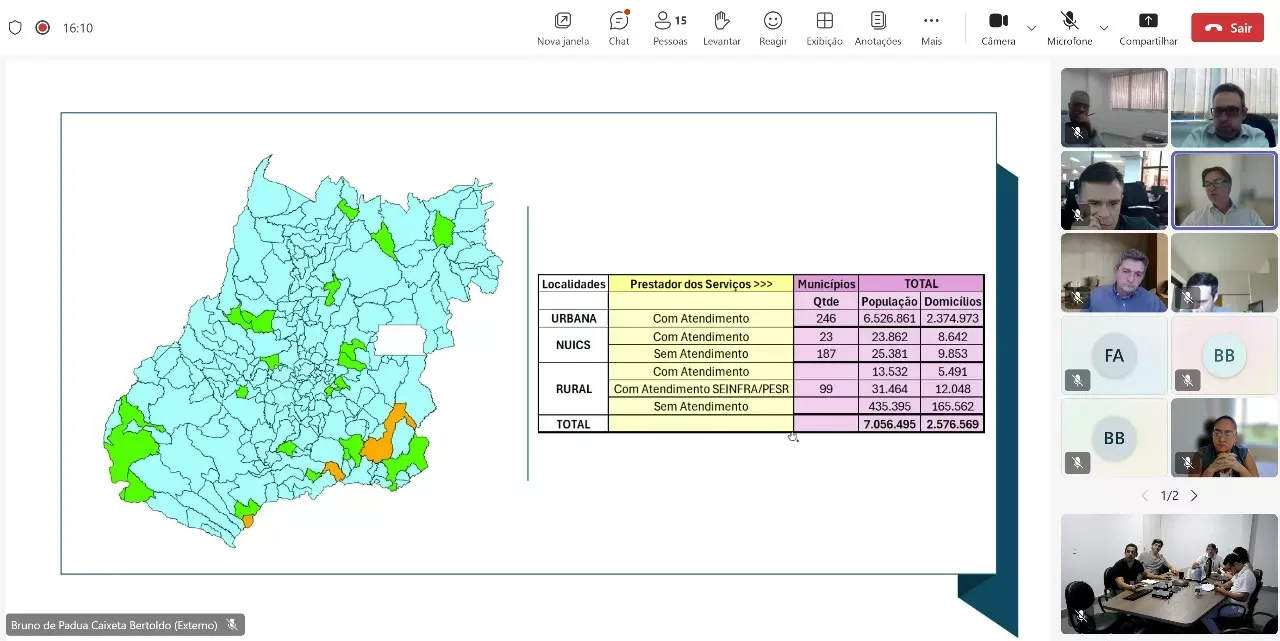Viewport: 1280px width, 641px height.
Task: Show the Pessoas participants list
Action: pos(670,28)
